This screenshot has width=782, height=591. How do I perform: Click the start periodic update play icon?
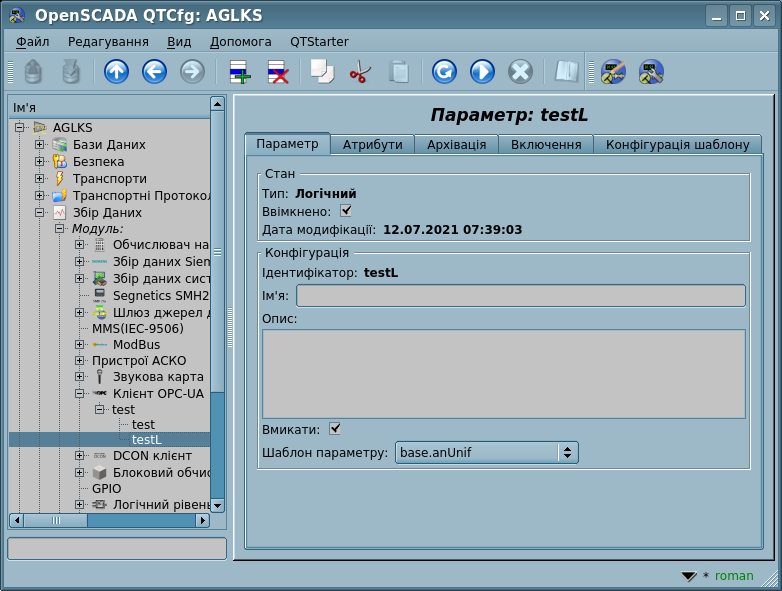coord(482,72)
